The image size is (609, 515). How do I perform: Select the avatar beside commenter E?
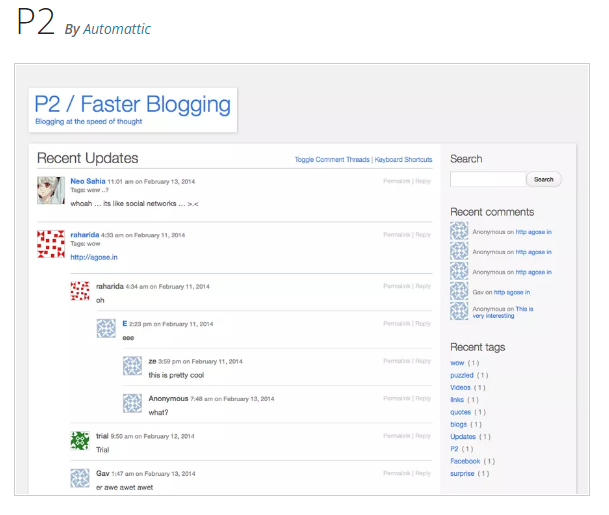106,329
